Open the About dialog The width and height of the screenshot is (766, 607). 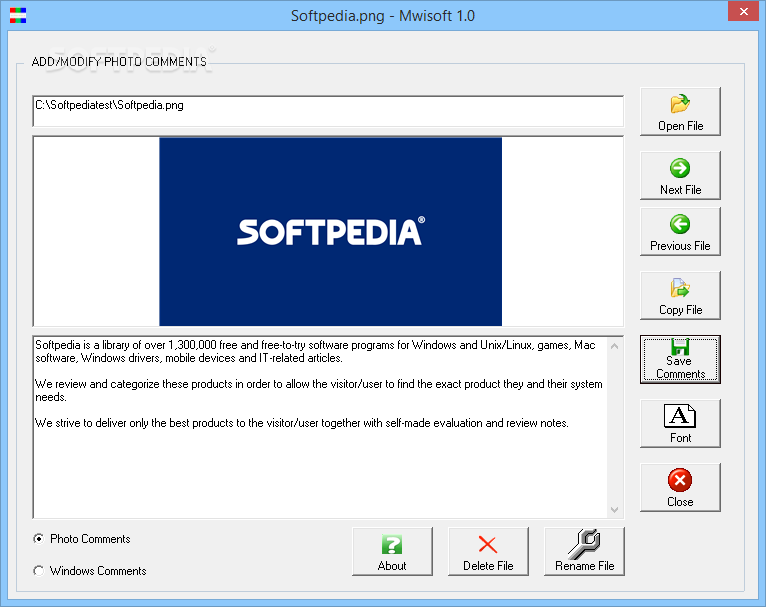(392, 552)
